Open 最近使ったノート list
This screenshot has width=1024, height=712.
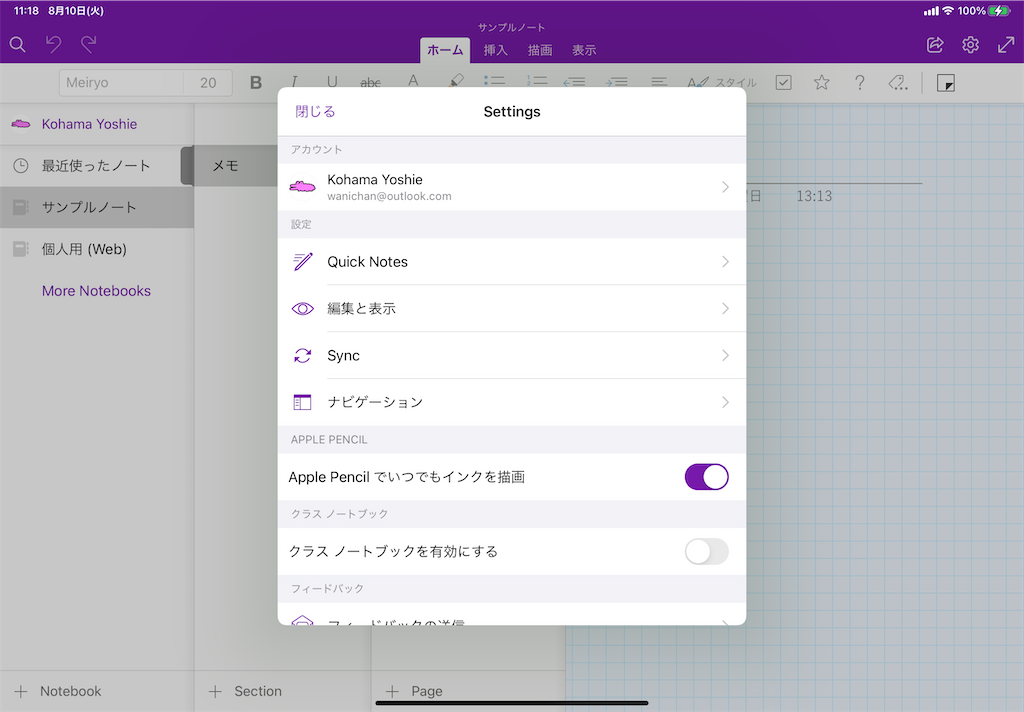coord(97,166)
